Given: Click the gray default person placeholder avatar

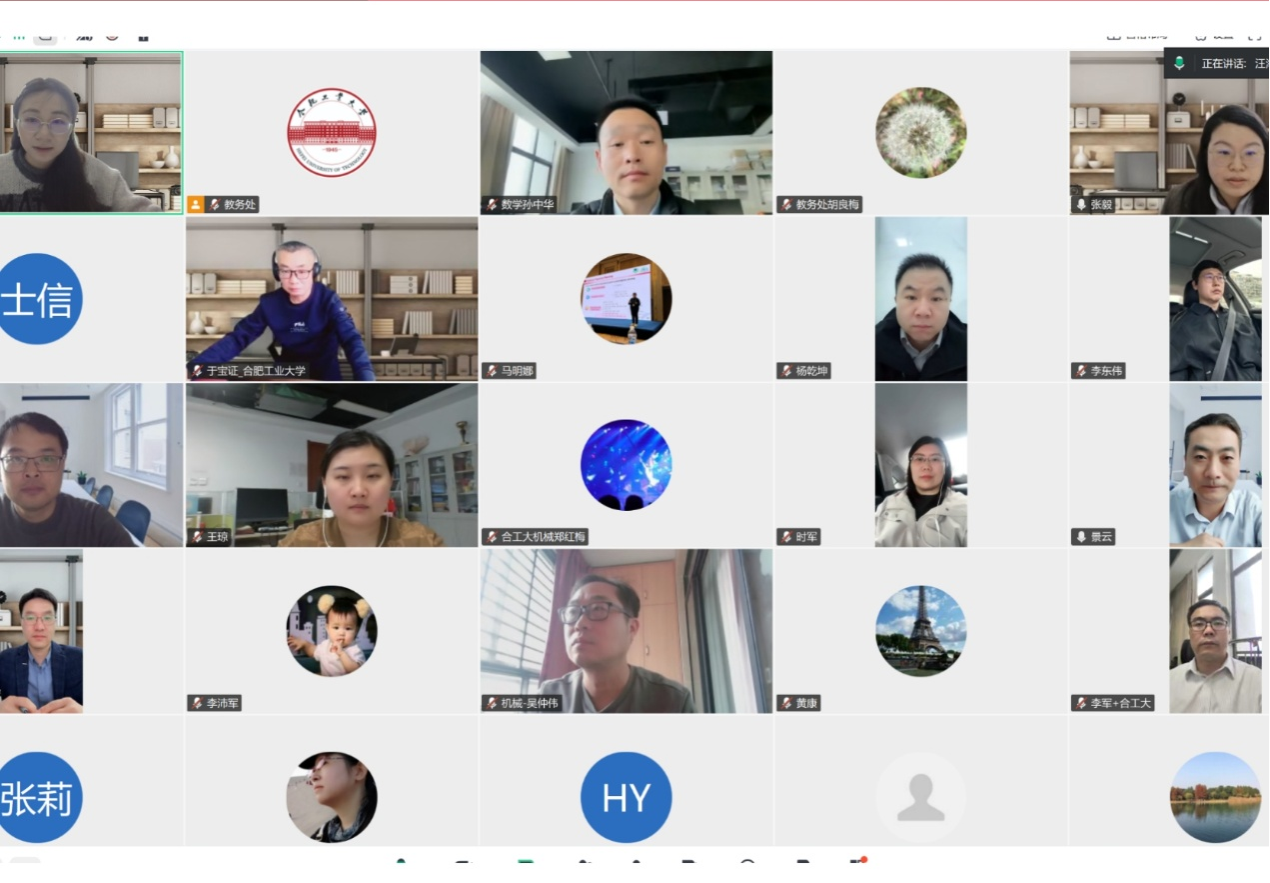Looking at the screenshot, I should pos(920,797).
